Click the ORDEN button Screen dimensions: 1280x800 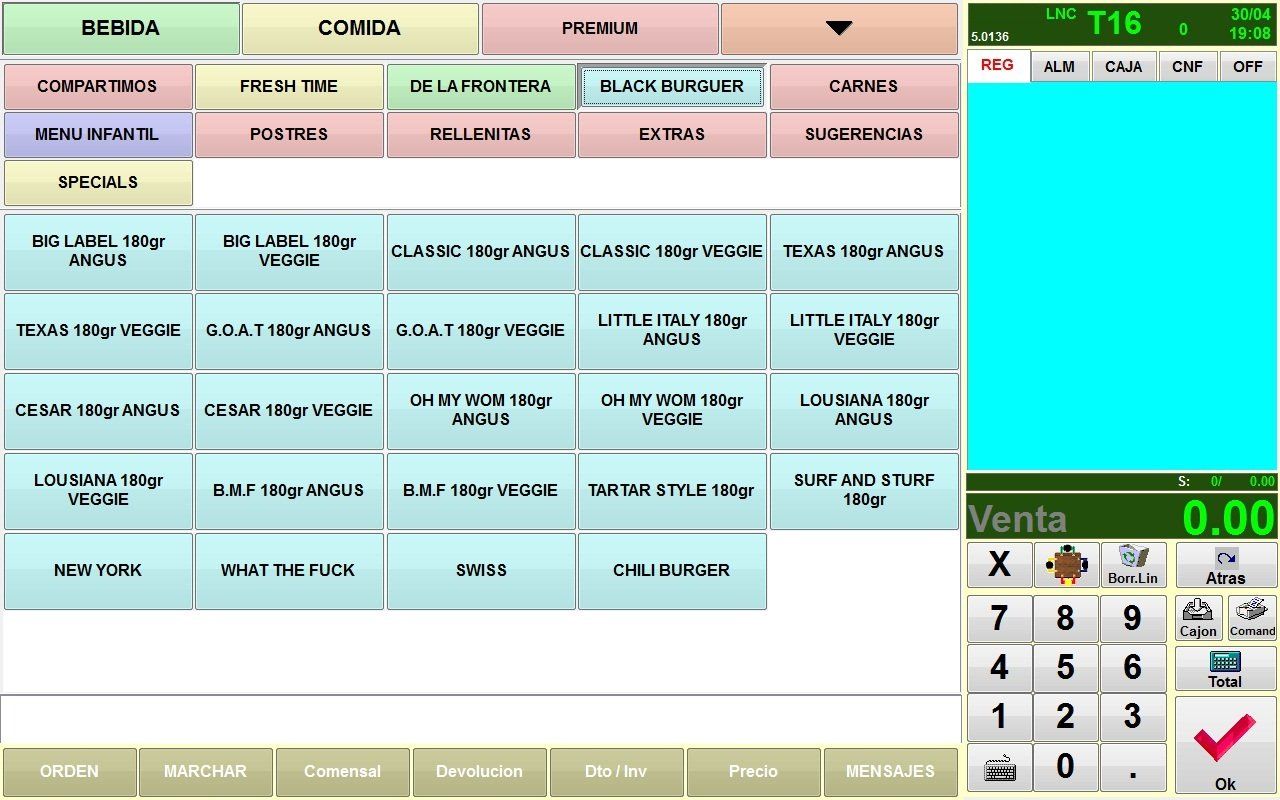click(x=69, y=772)
